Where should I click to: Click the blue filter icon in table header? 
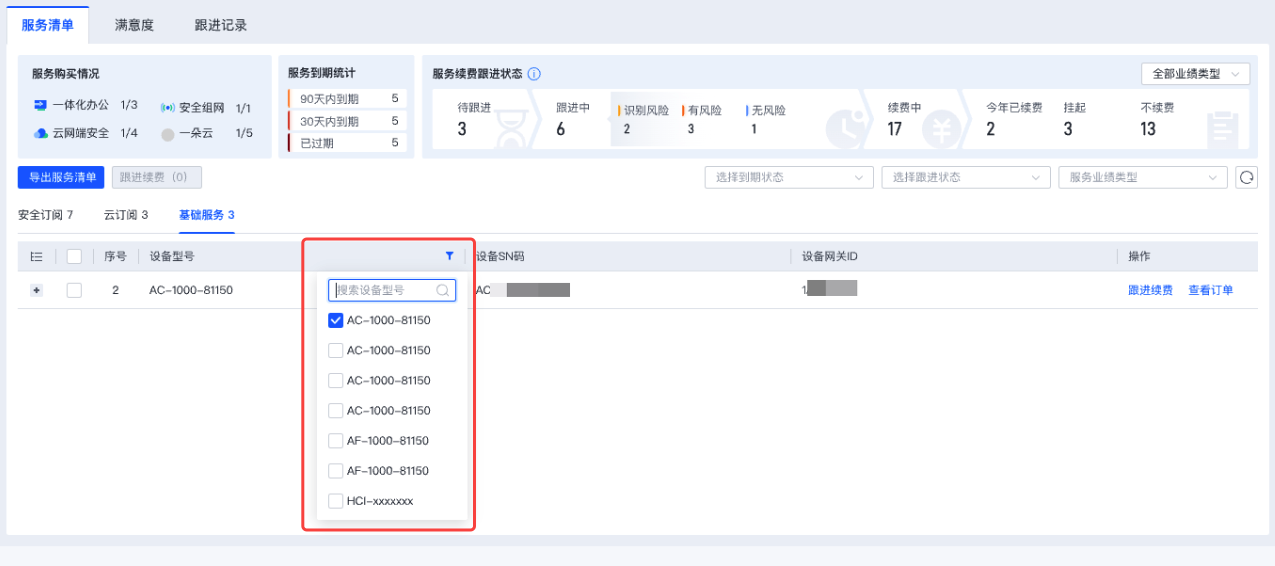pos(449,257)
